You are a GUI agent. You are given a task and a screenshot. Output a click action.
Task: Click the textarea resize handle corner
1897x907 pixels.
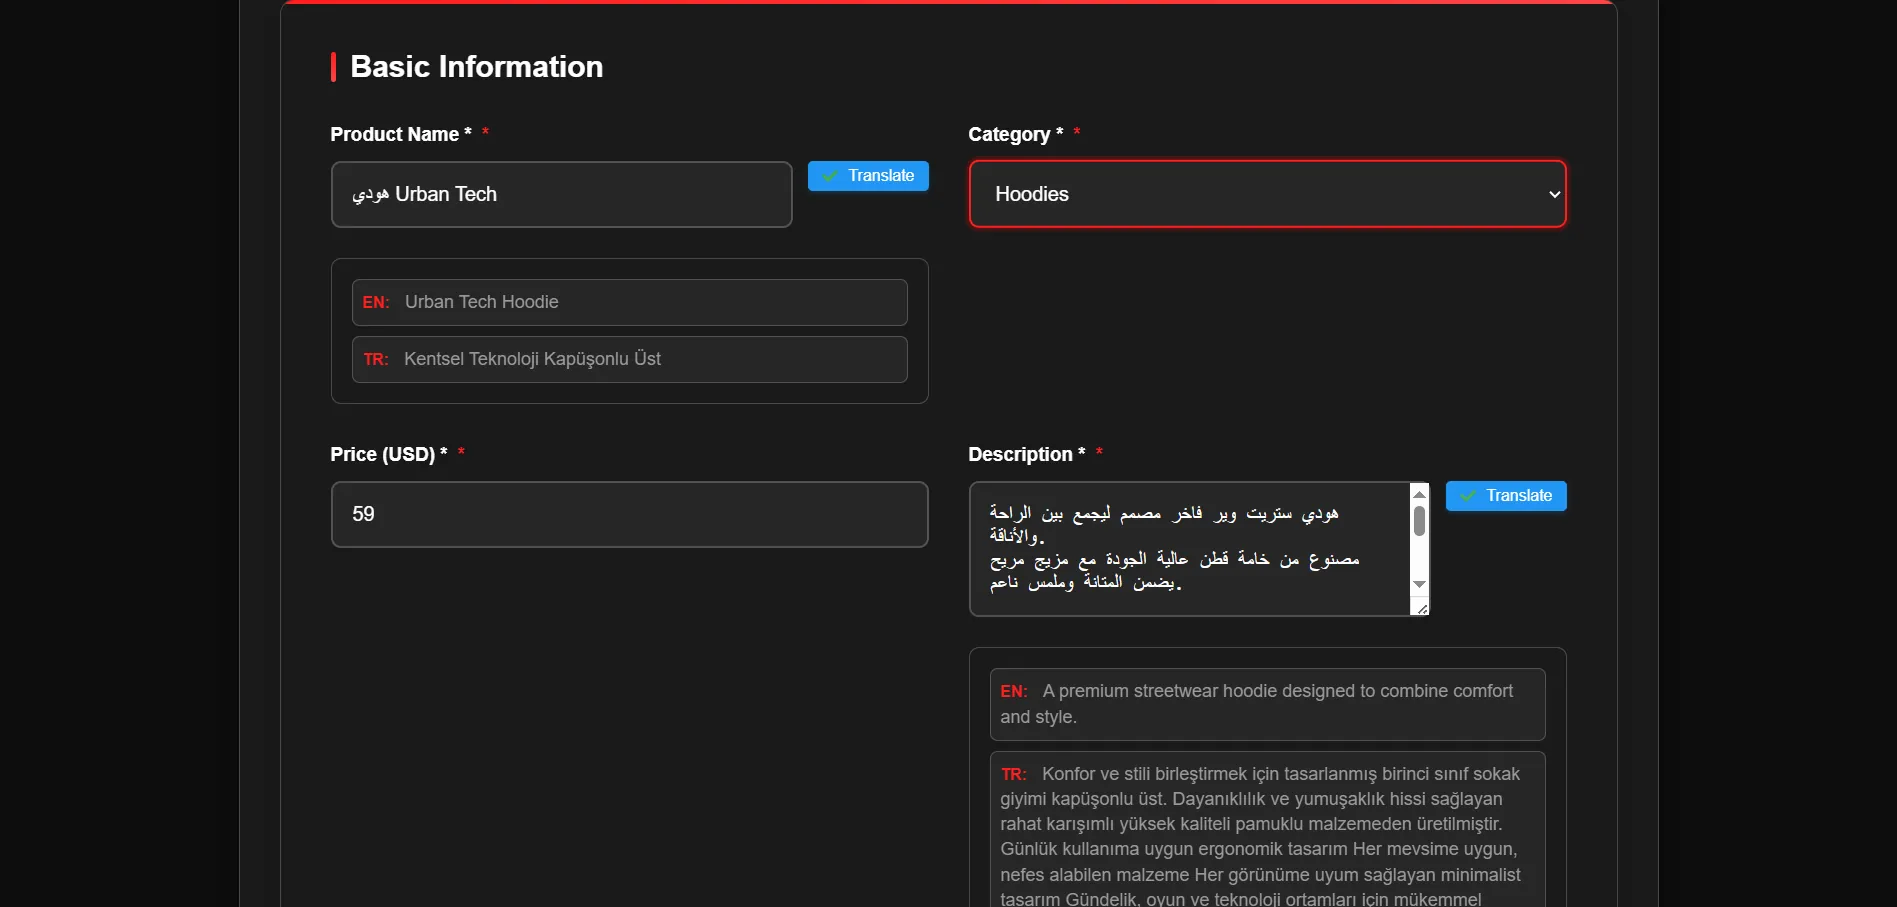click(x=1420, y=607)
